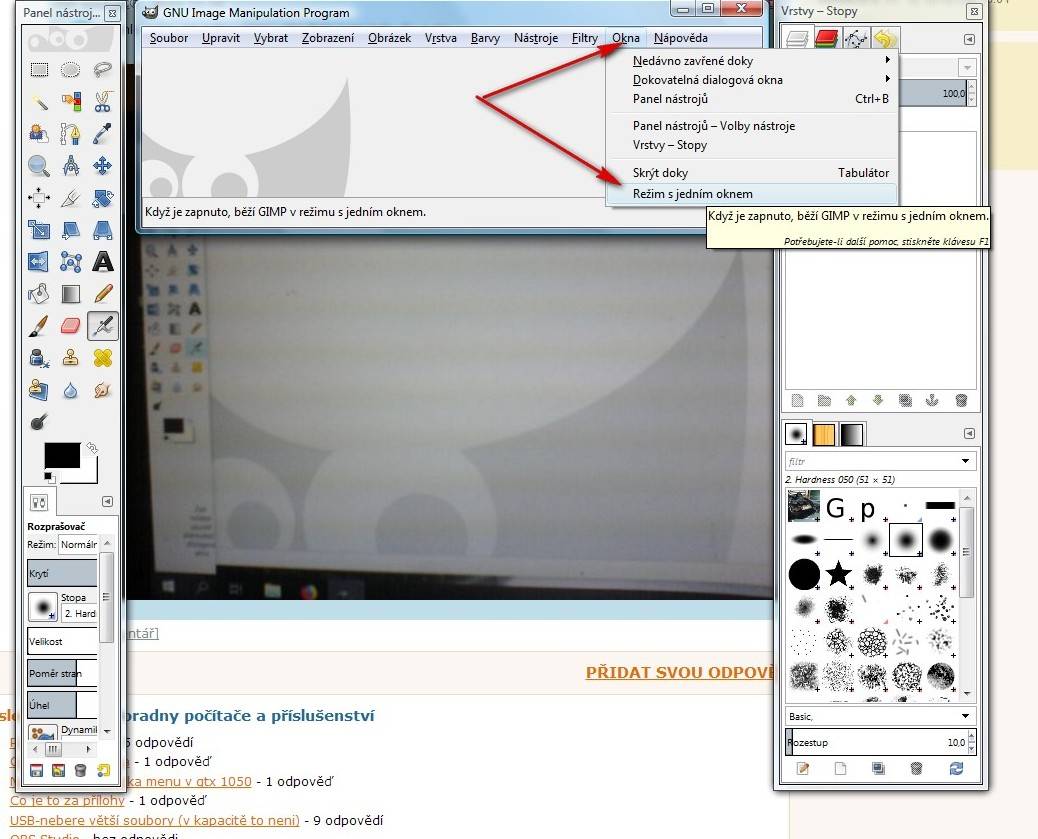1038x839 pixels.
Task: Adjust the Velikost size slider
Action: 62,641
